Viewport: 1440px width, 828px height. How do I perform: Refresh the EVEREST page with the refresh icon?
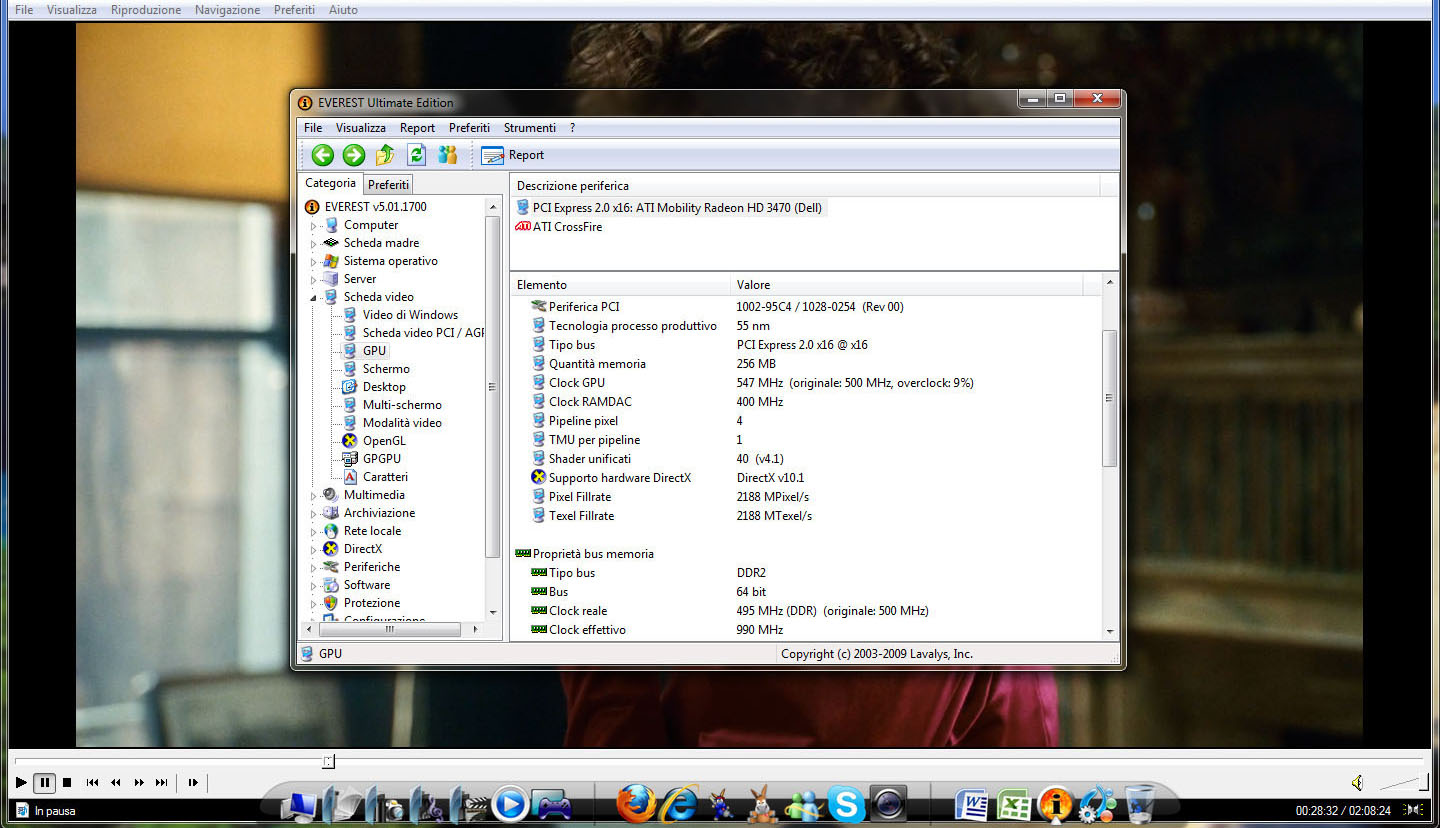click(417, 155)
